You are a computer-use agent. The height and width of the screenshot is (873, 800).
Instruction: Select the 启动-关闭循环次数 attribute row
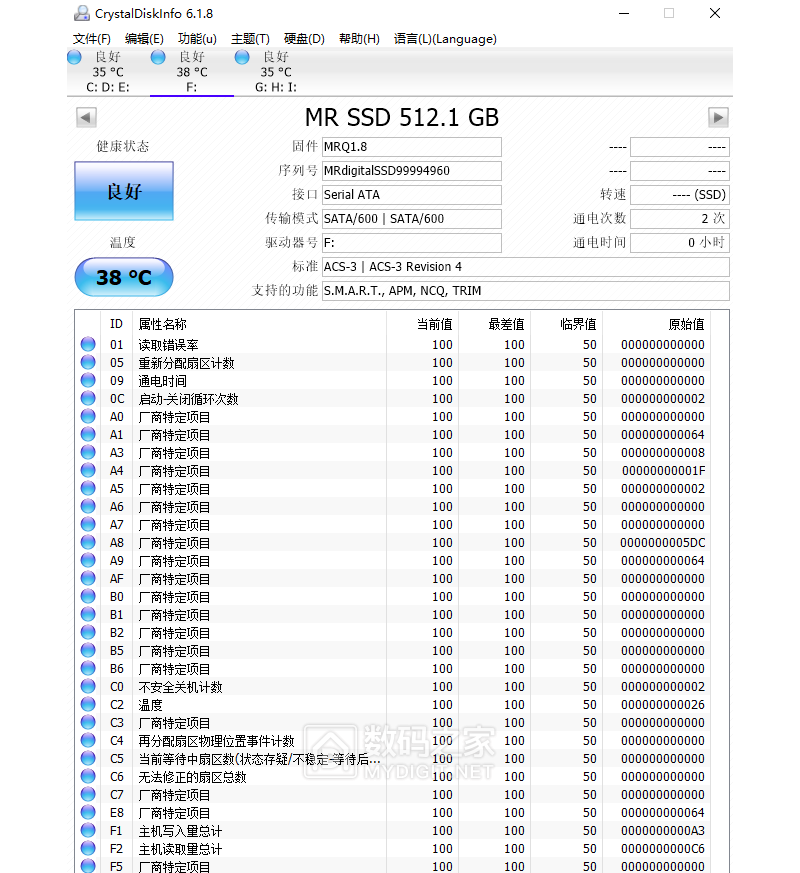pos(393,399)
